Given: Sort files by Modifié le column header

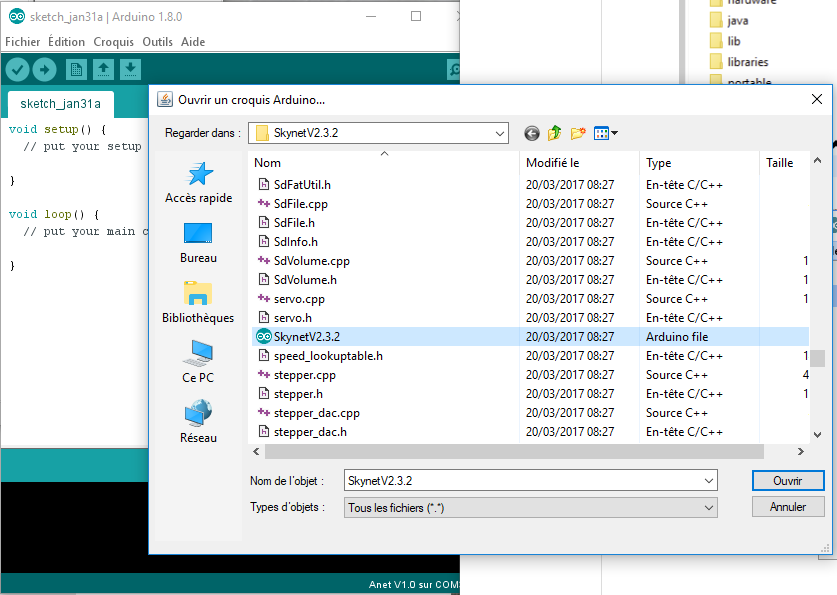Looking at the screenshot, I should click(579, 163).
